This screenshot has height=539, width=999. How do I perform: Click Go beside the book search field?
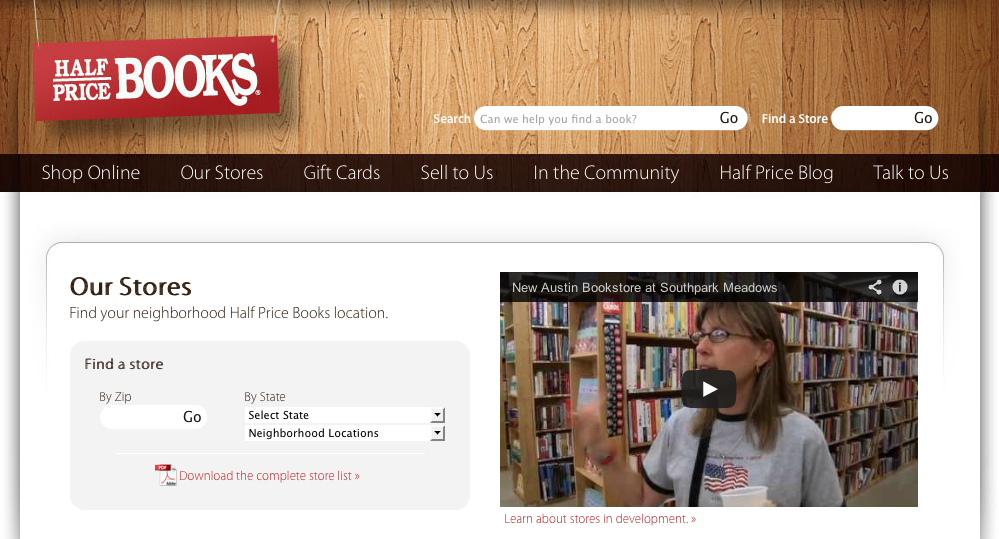point(729,118)
